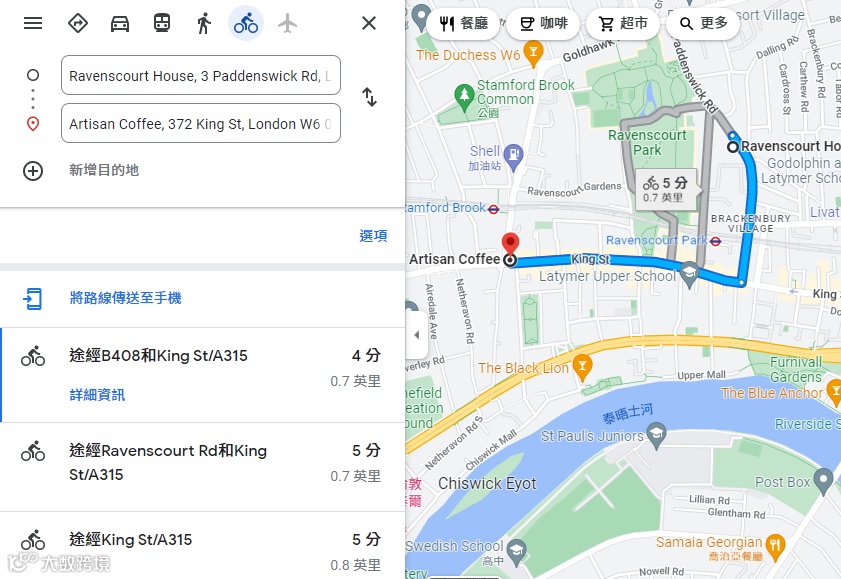Select the flights travel mode
This screenshot has width=841, height=579.
coord(287,24)
